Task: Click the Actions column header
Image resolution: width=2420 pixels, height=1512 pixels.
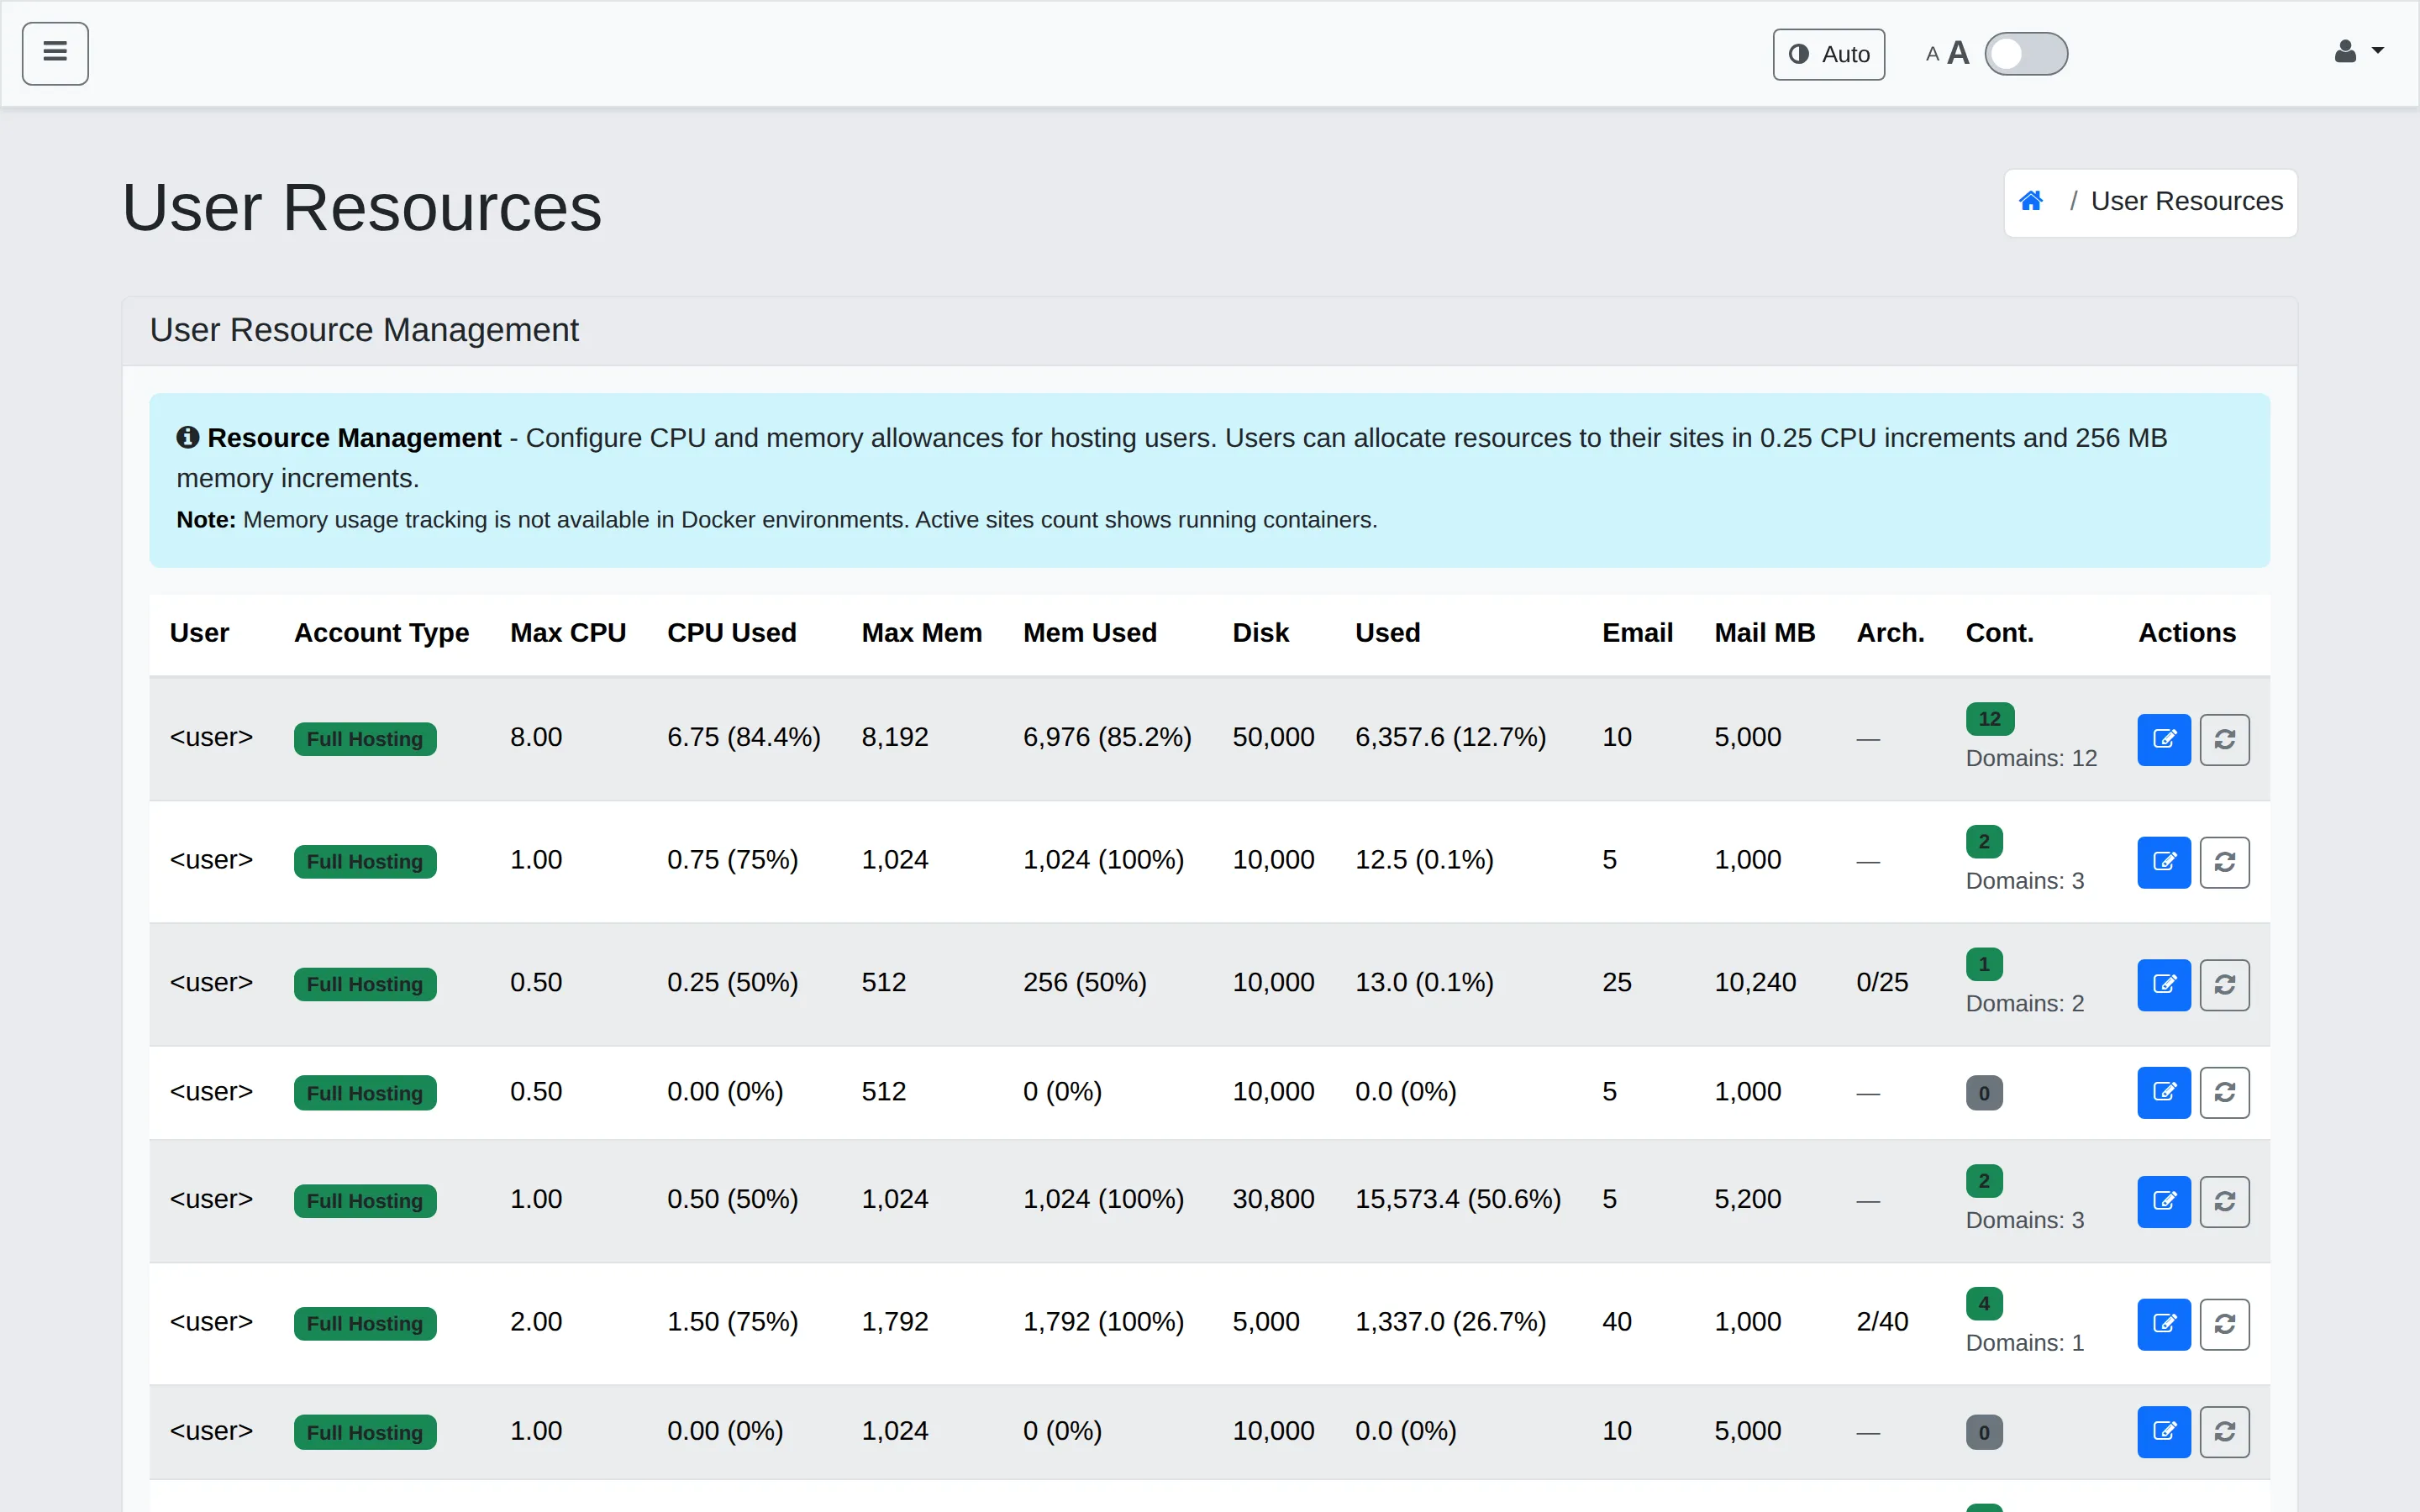Action: click(x=2187, y=633)
